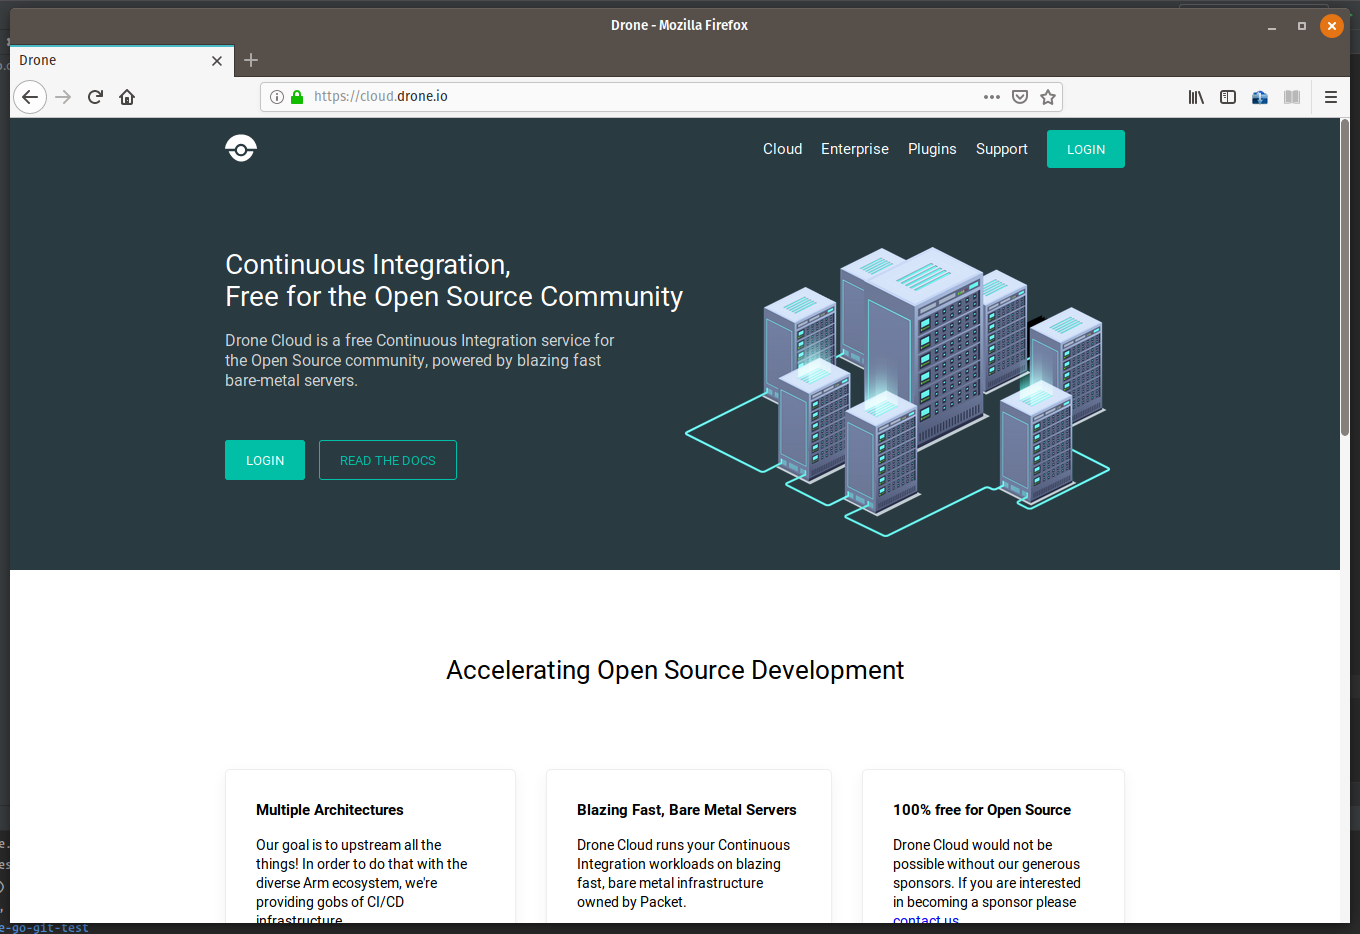1360x934 pixels.
Task: Open a new browser tab
Action: (x=251, y=60)
